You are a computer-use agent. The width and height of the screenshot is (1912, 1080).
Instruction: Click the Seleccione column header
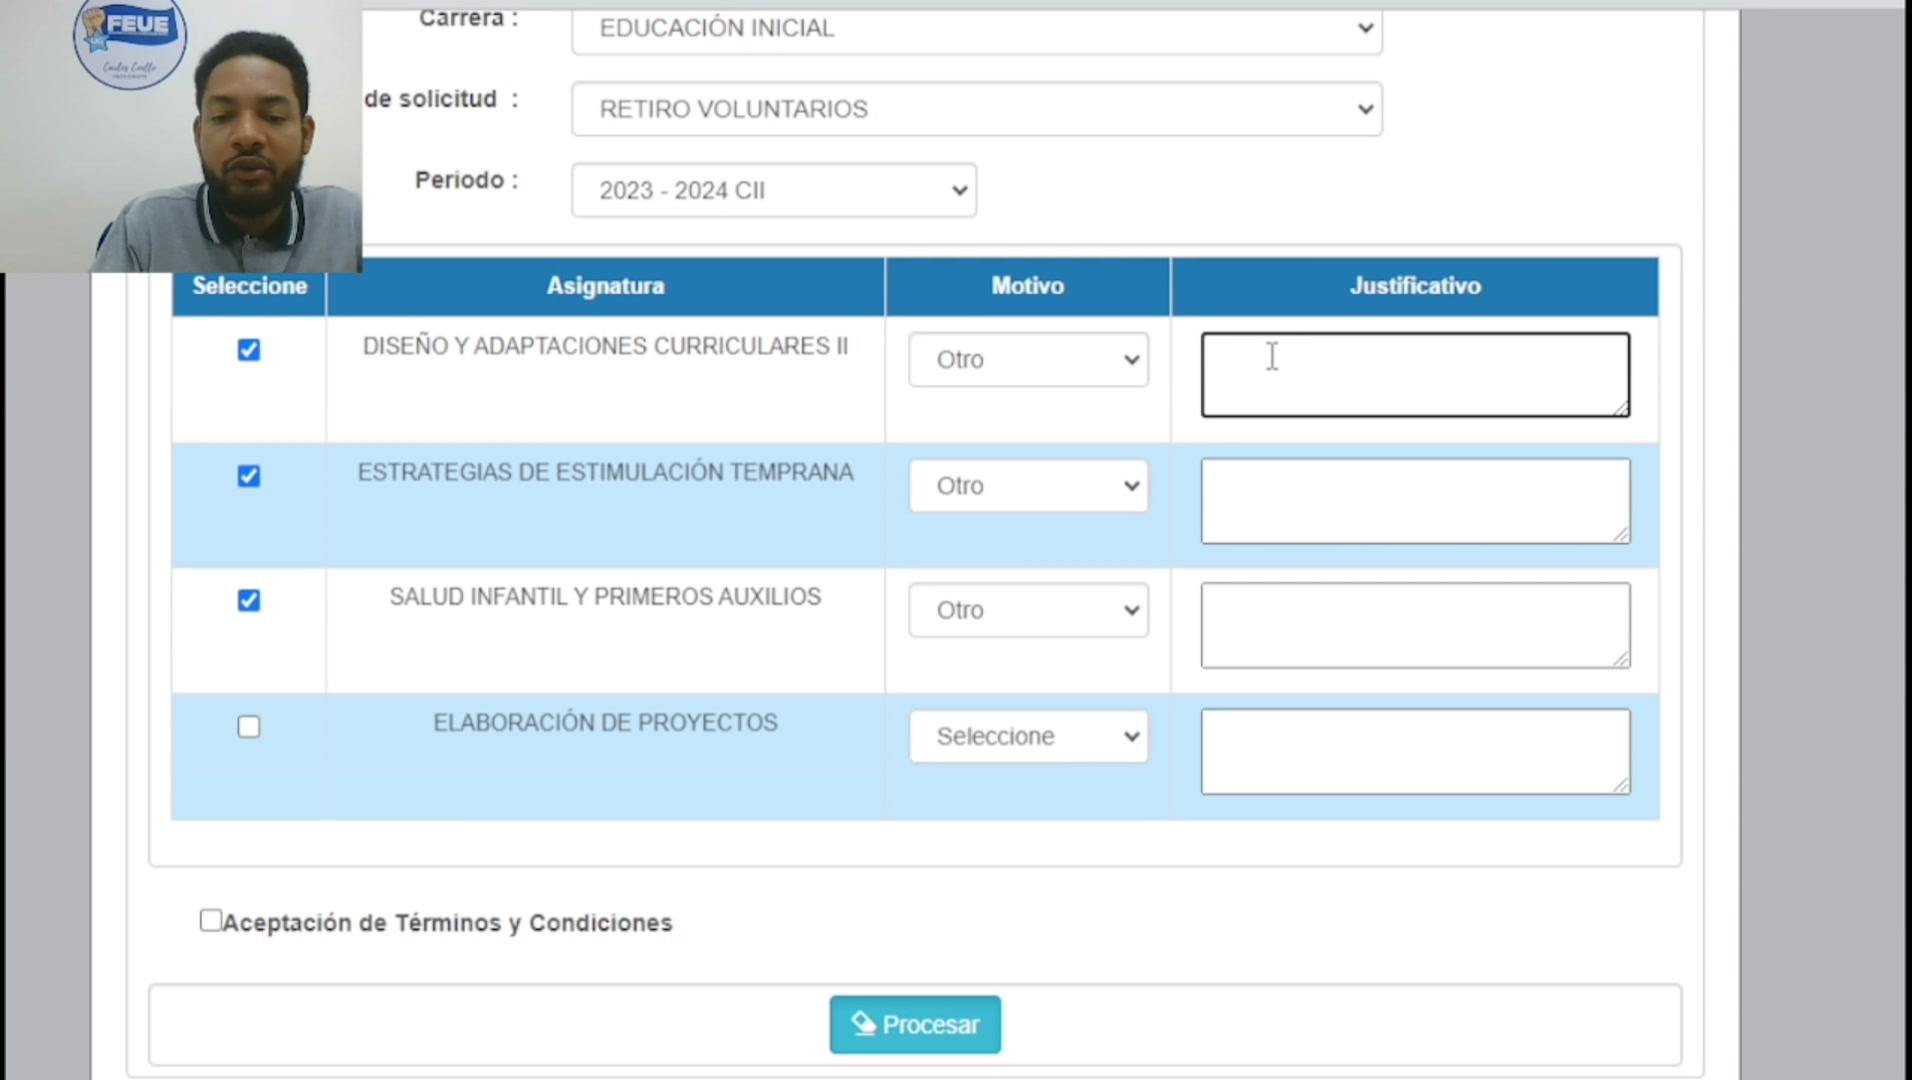[249, 286]
